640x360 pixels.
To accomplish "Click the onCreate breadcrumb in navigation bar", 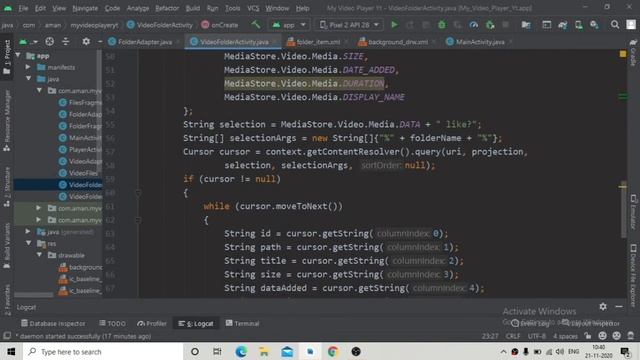I will (x=220, y=25).
